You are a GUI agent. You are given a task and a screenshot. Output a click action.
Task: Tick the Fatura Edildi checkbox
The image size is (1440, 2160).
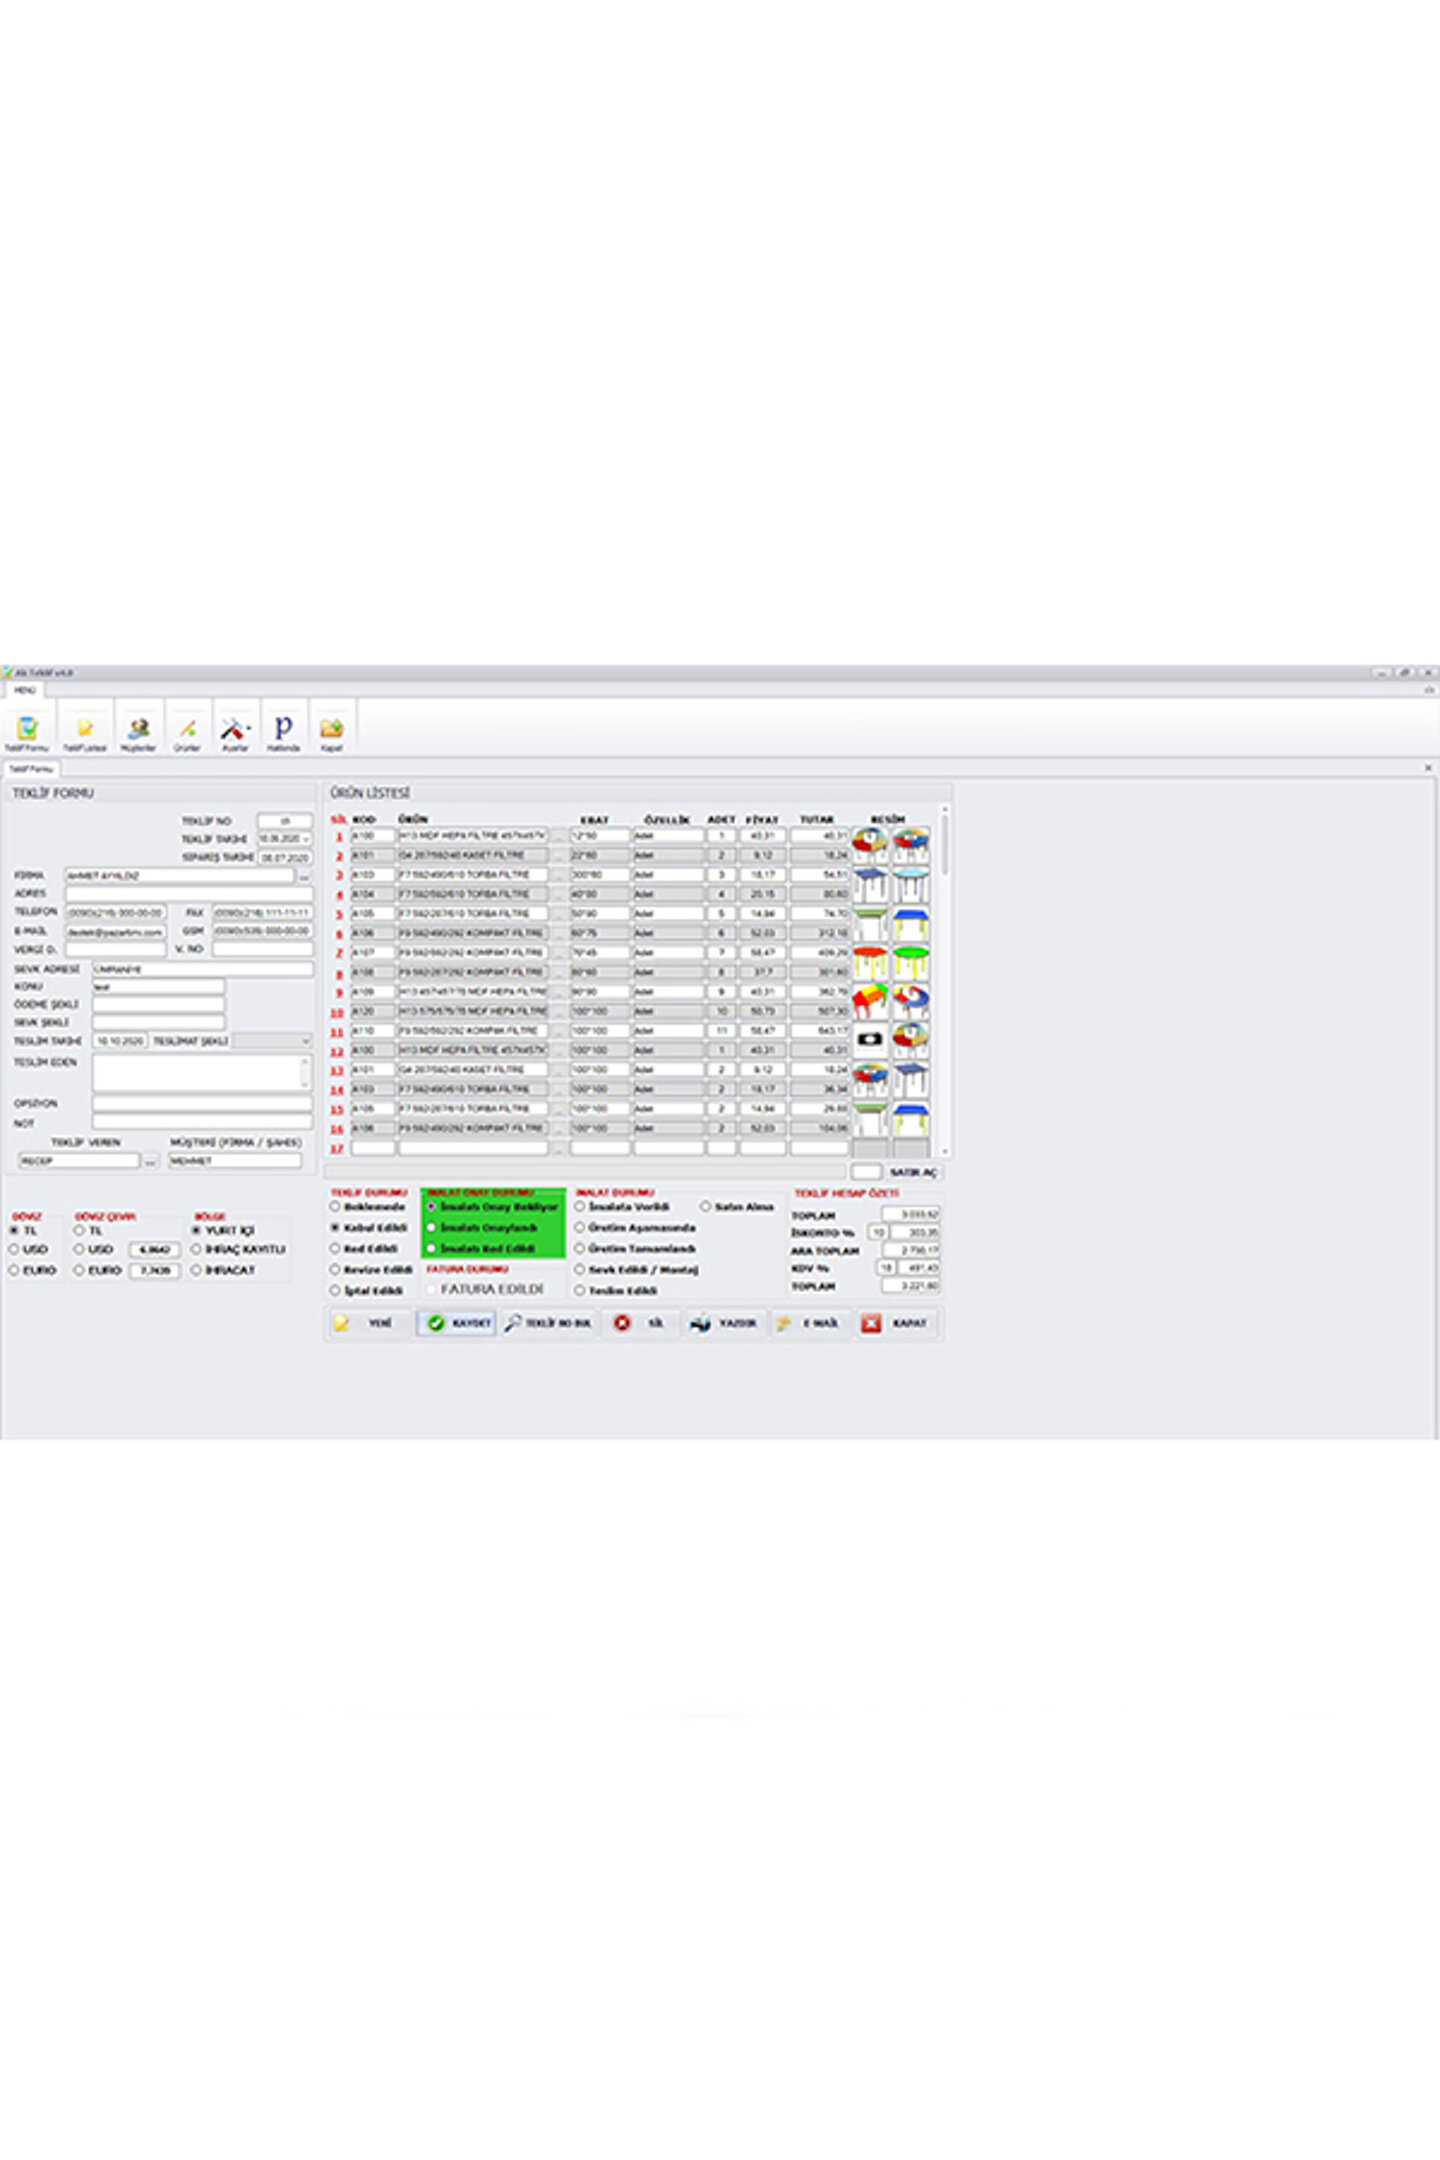pyautogui.click(x=432, y=1290)
